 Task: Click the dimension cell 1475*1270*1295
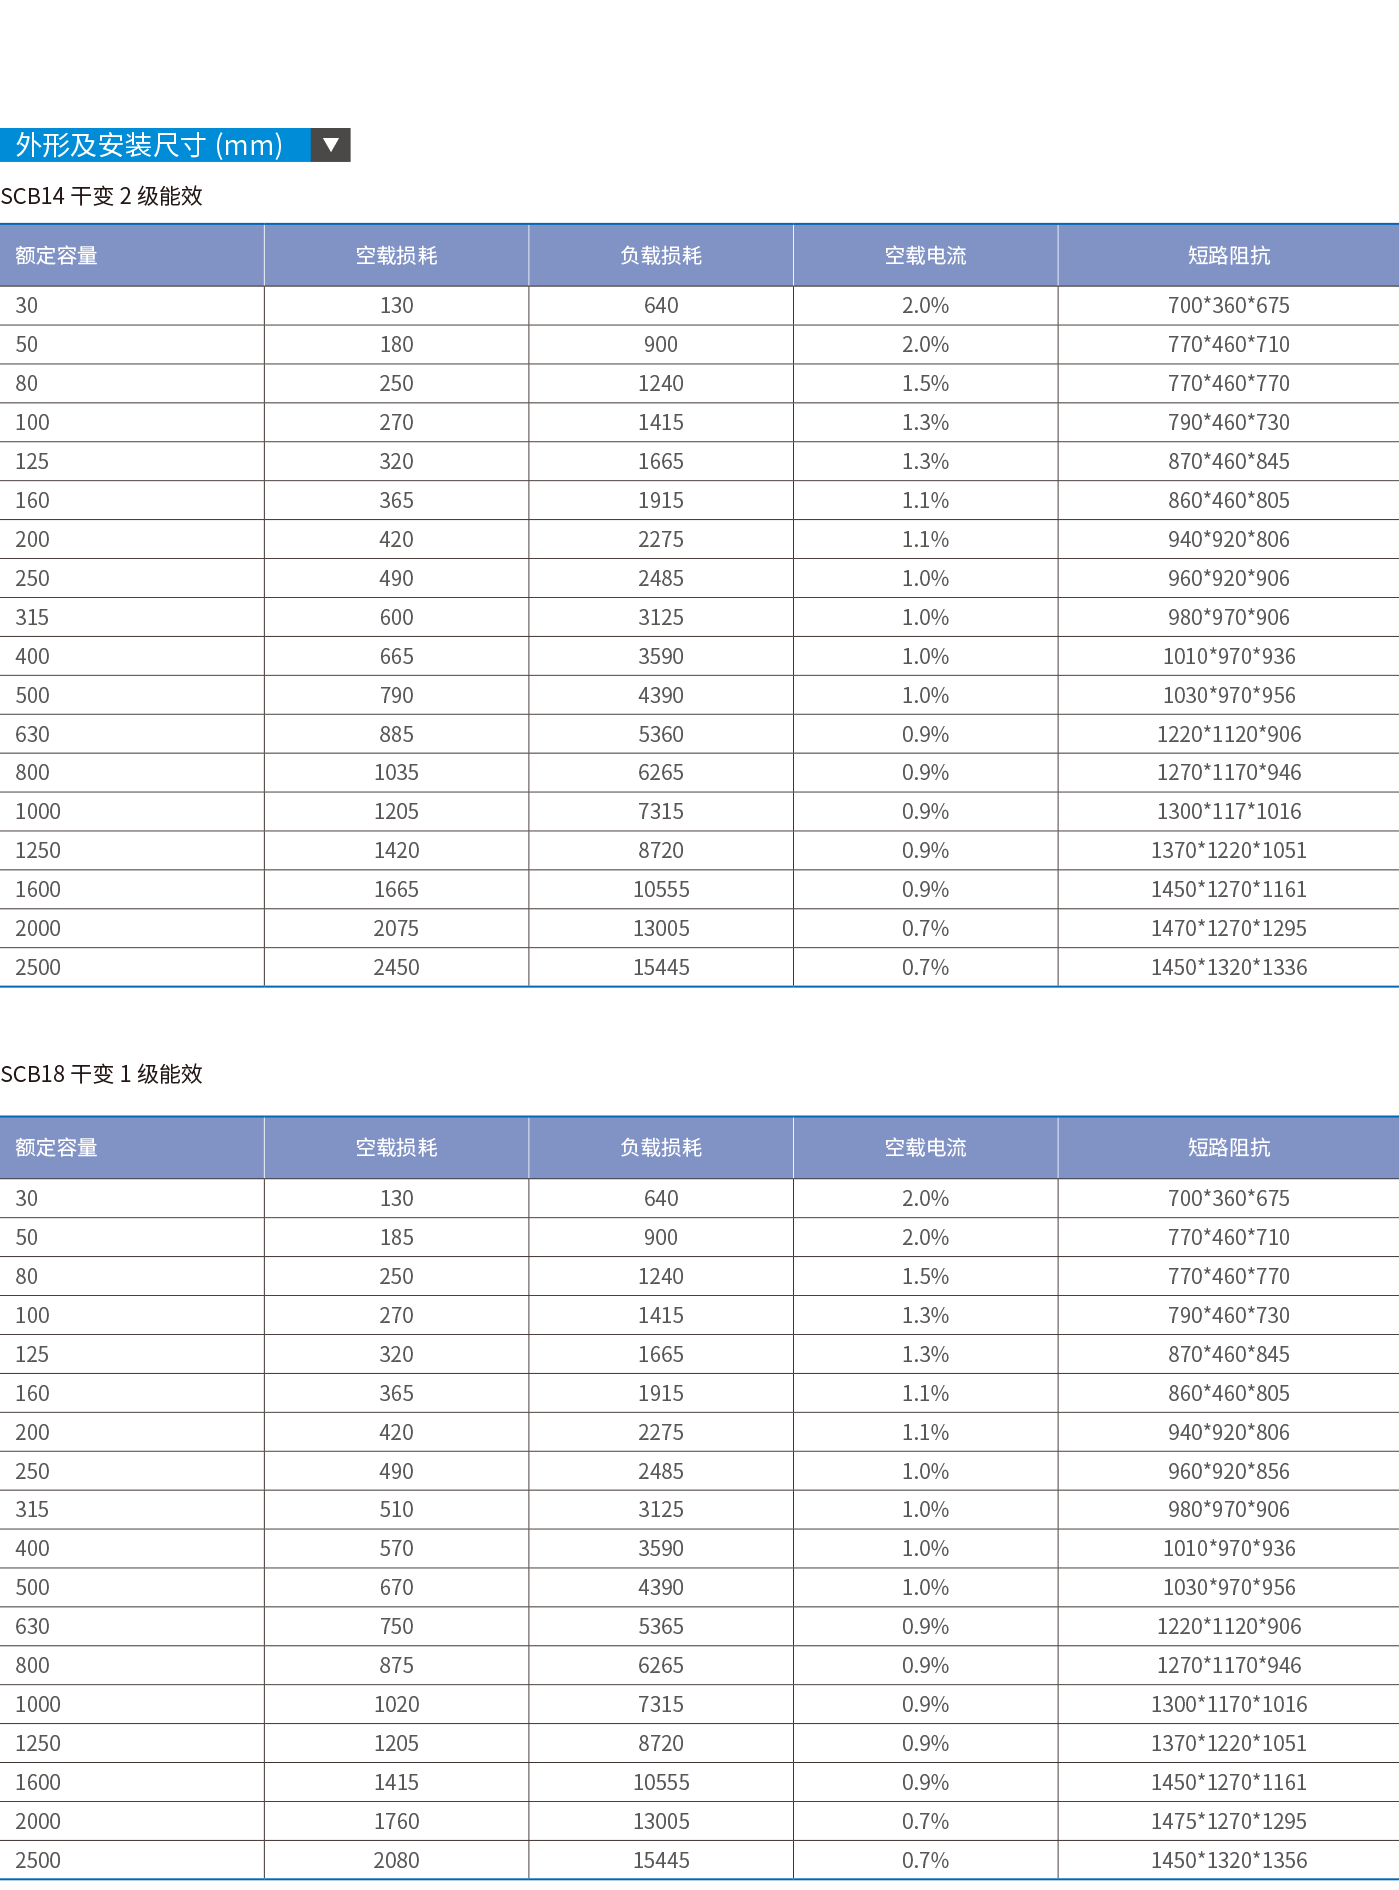point(1228,1821)
